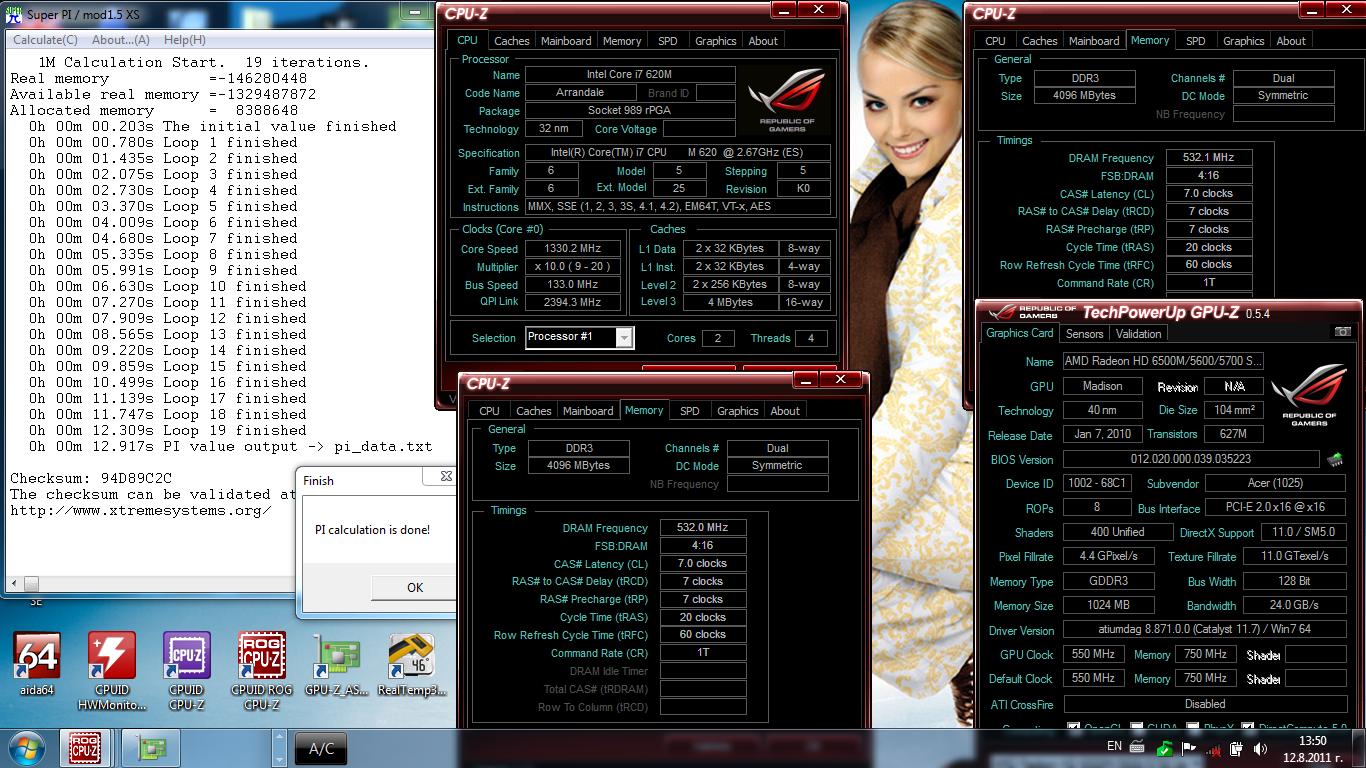Click the Show Desktop strip at taskbar end
The width and height of the screenshot is (1366, 768).
tap(1359, 748)
